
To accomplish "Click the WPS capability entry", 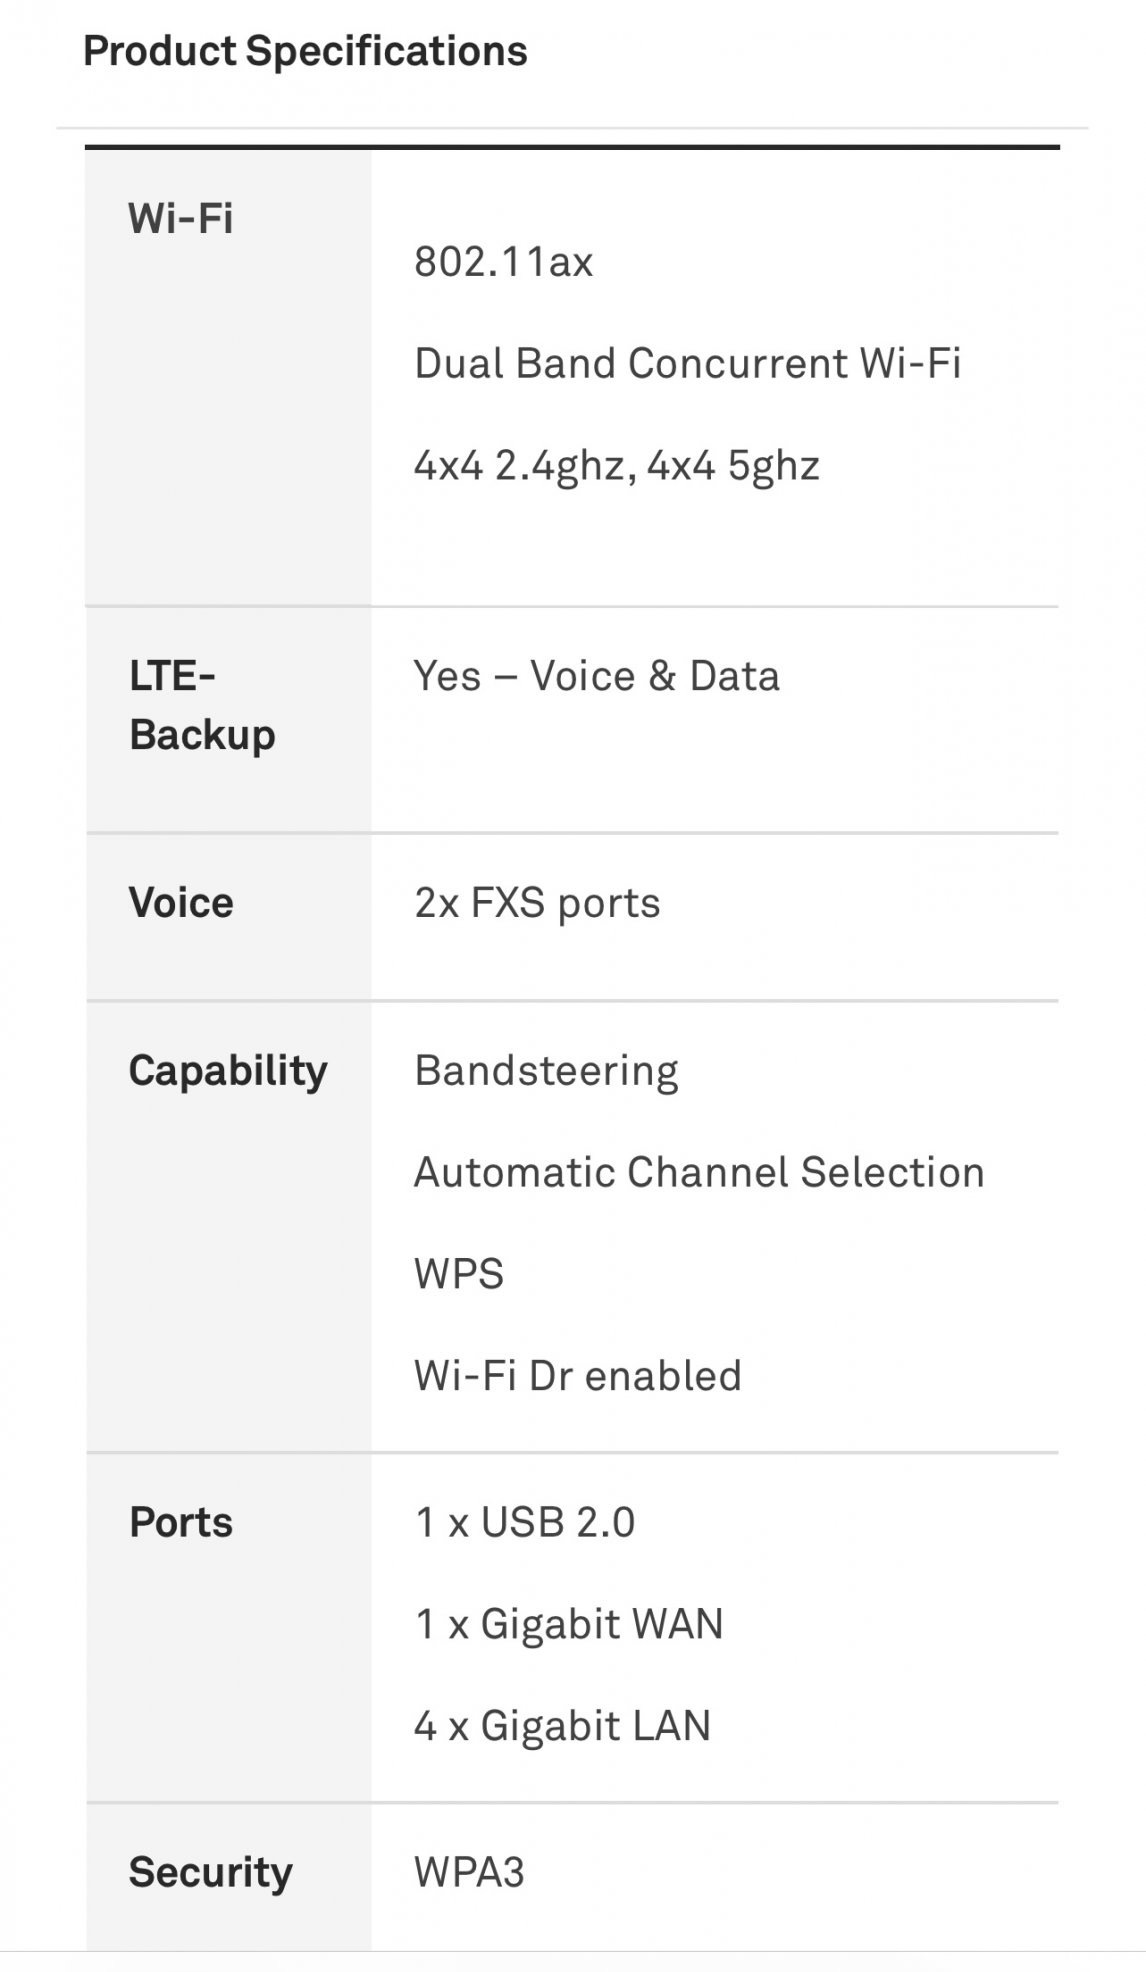I will tap(459, 1274).
